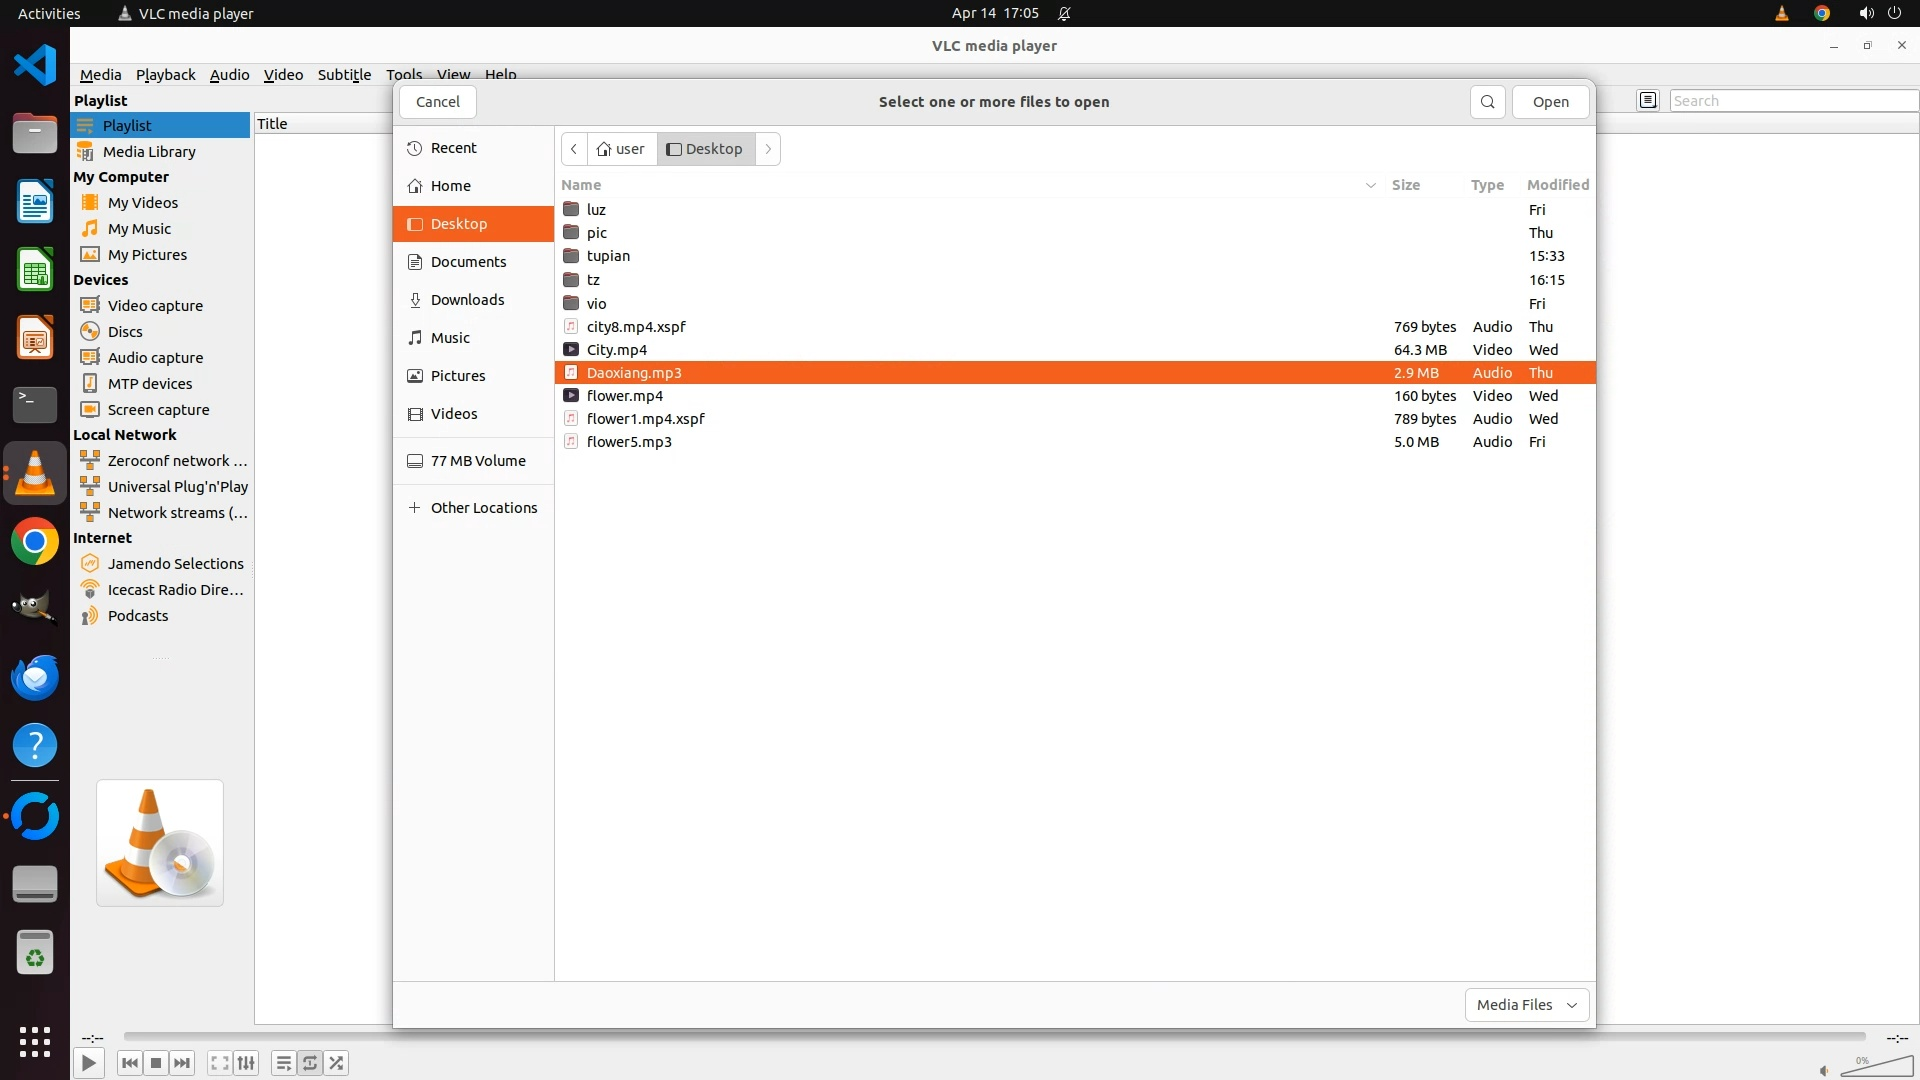
Task: Select Other Locations in sidebar
Action: click(x=483, y=508)
